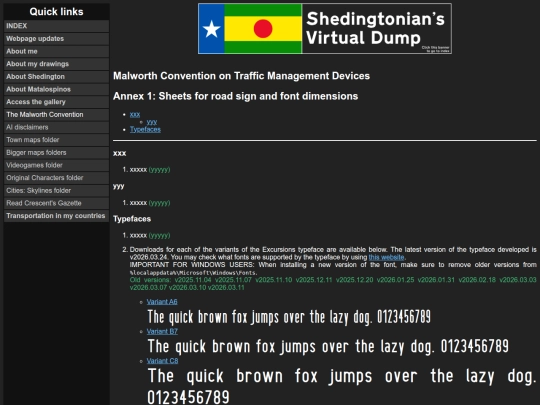Select old version v2025.11.04

pos(193,280)
